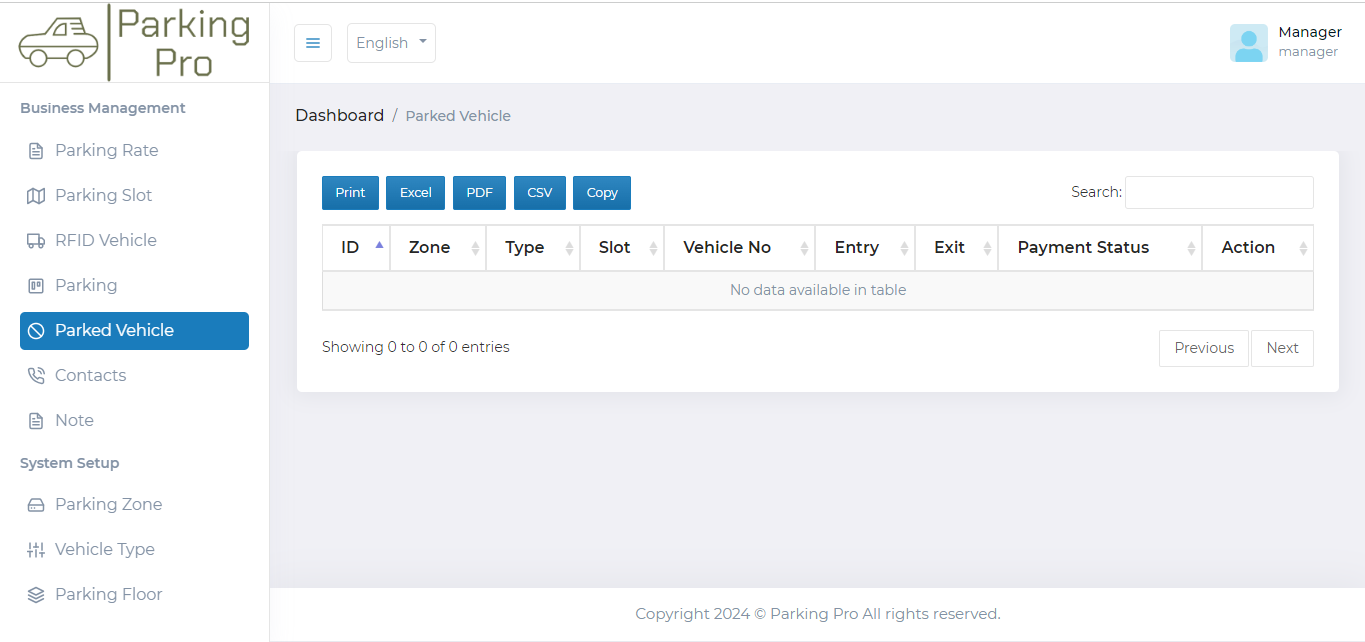1365x642 pixels.
Task: Click the Contacts phone icon
Action: coord(36,376)
